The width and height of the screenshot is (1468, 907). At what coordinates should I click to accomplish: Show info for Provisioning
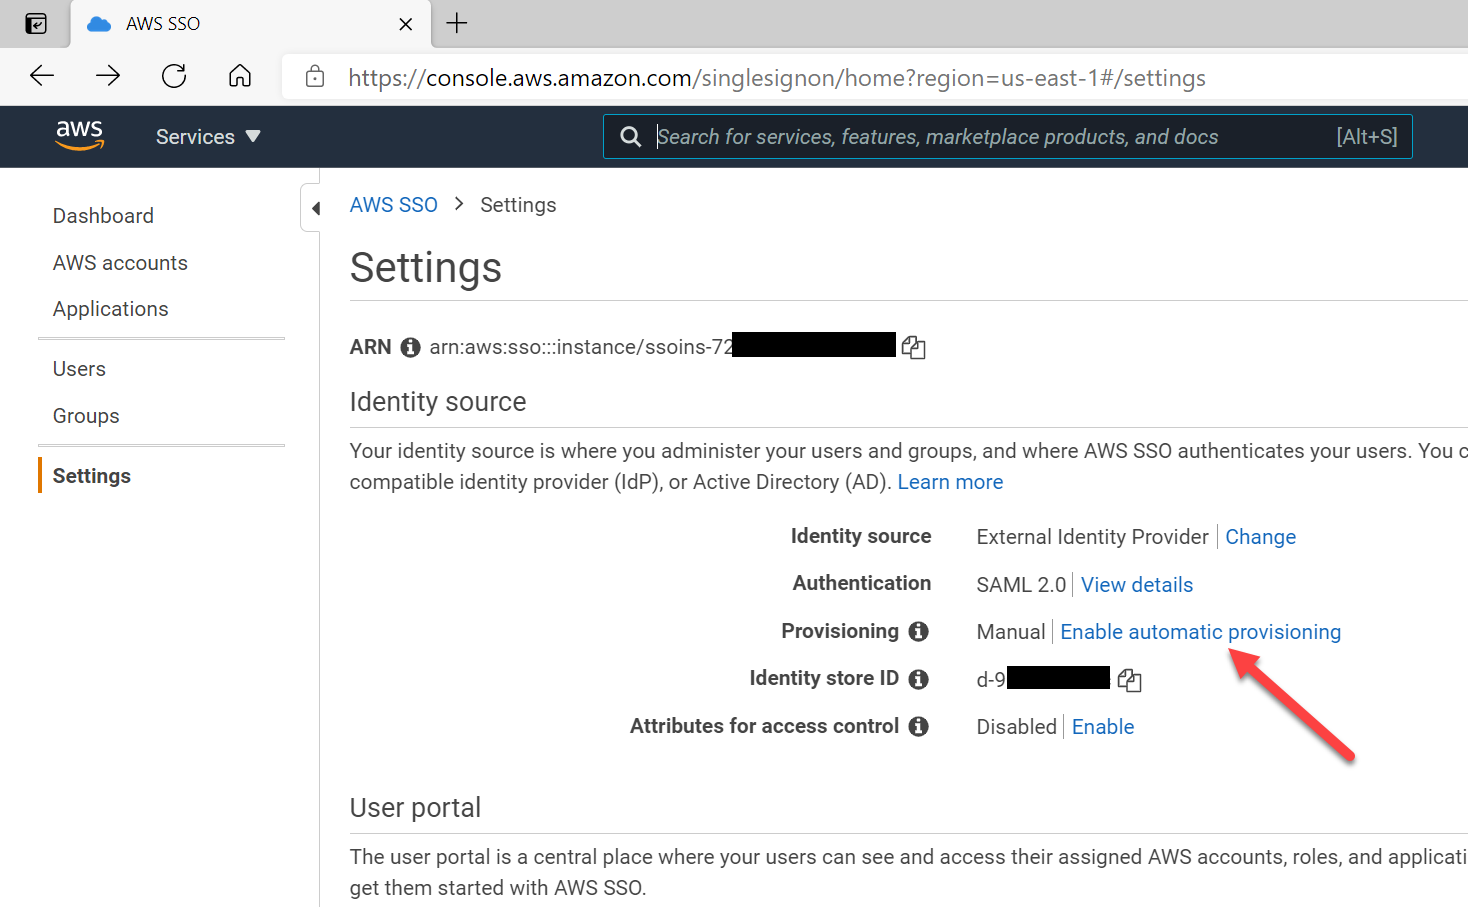tap(918, 632)
